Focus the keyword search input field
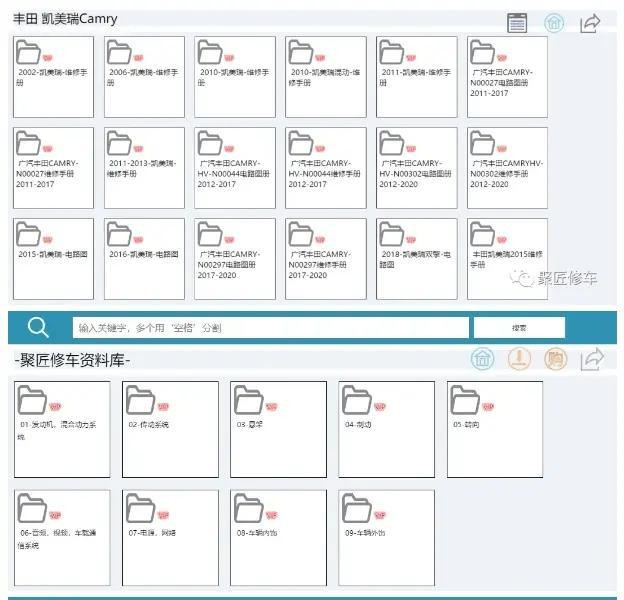 click(x=271, y=328)
